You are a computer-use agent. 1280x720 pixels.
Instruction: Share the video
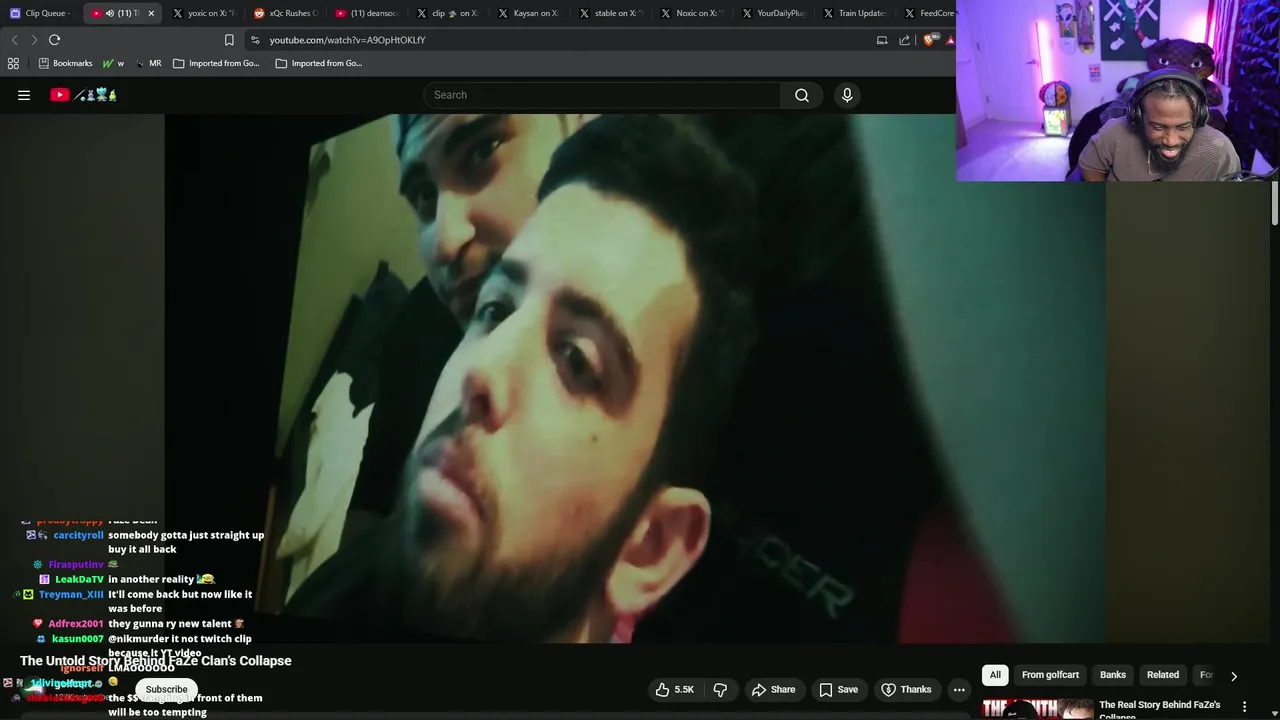coord(773,689)
